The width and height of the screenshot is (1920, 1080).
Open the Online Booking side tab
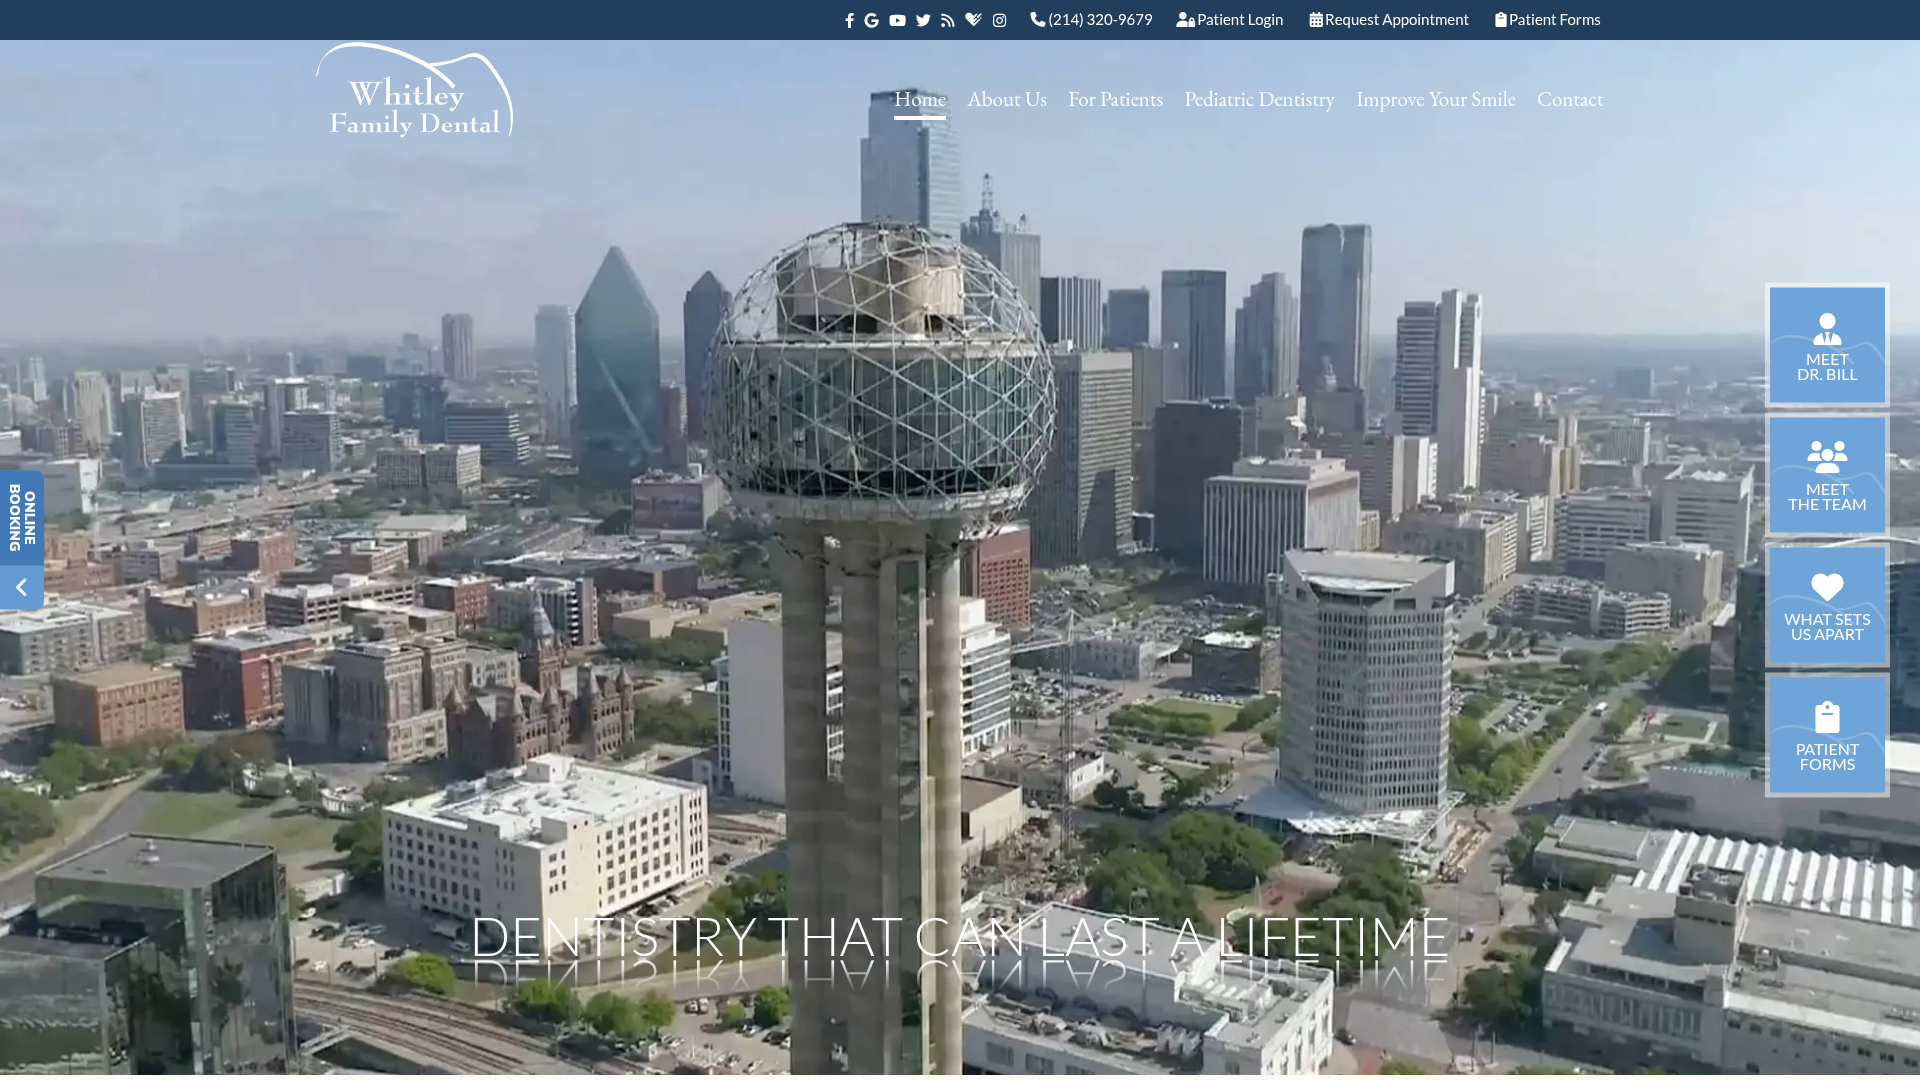22,518
